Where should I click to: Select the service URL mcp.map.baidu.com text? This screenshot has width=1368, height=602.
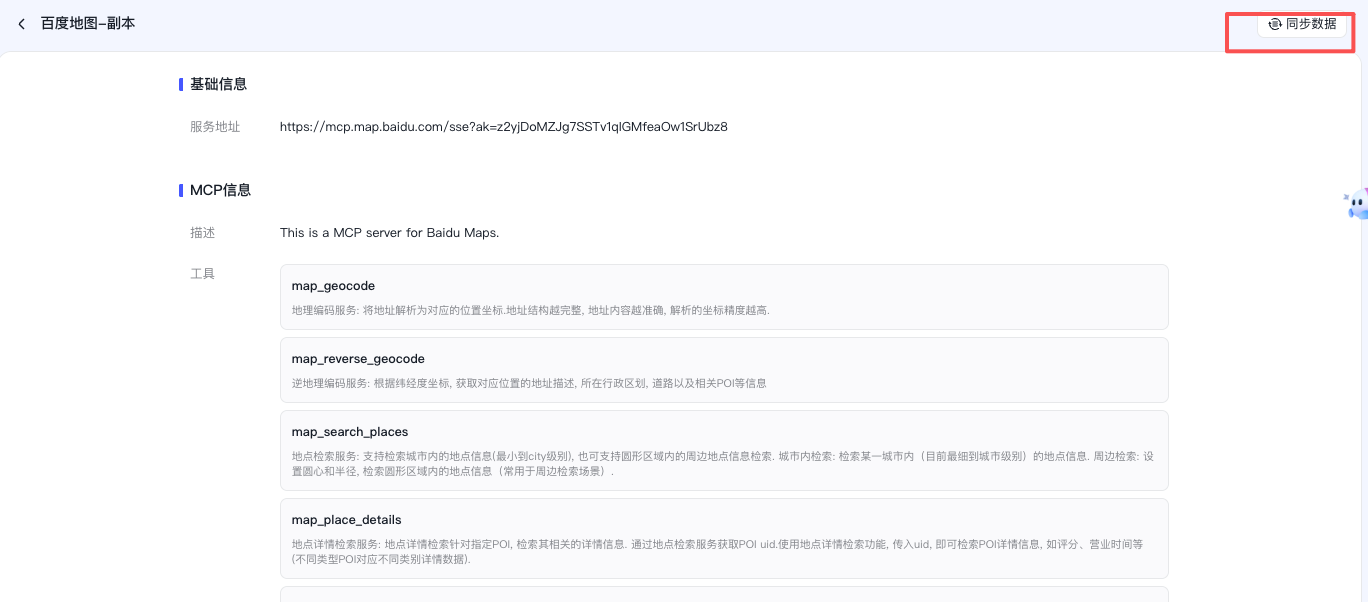coord(504,127)
